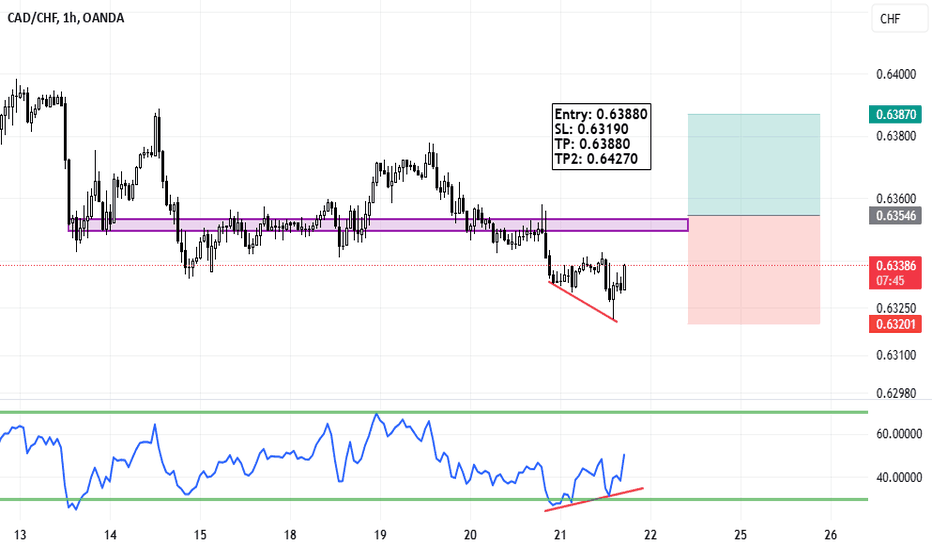Click the 40.00000 RSI axis label
Image resolution: width=932 pixels, height=550 pixels.
click(x=899, y=477)
